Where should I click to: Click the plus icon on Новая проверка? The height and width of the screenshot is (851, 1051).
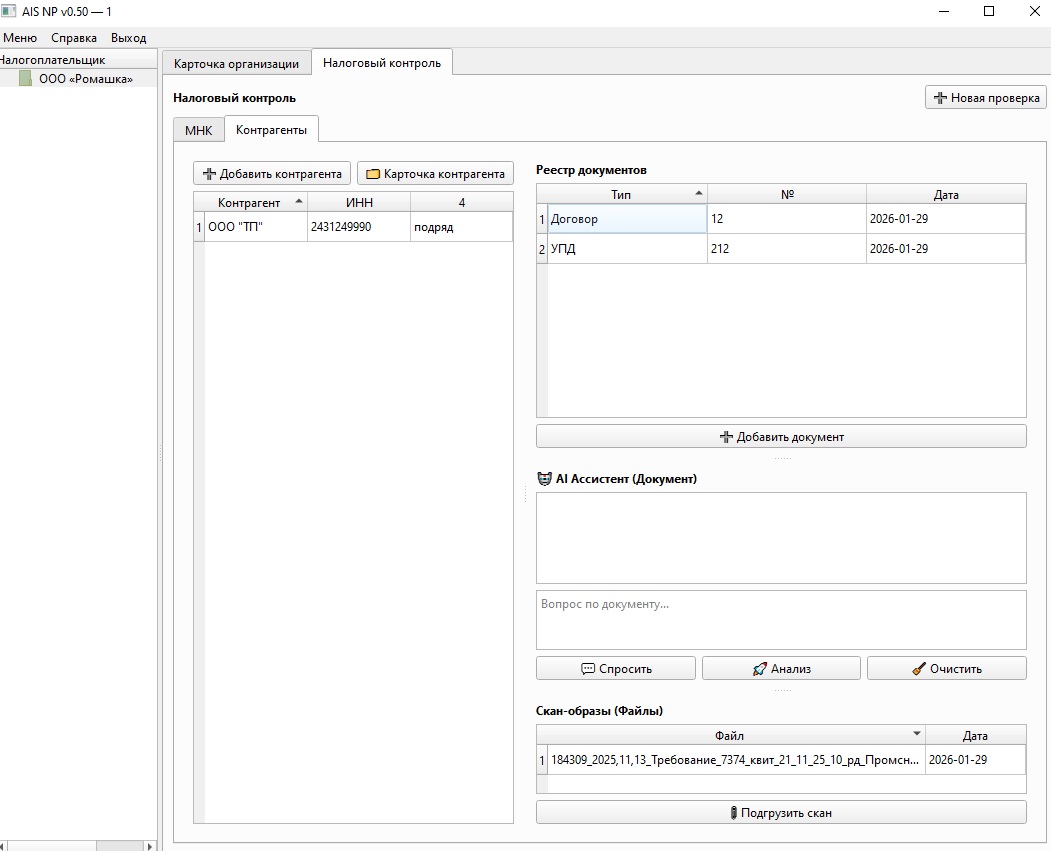(940, 98)
